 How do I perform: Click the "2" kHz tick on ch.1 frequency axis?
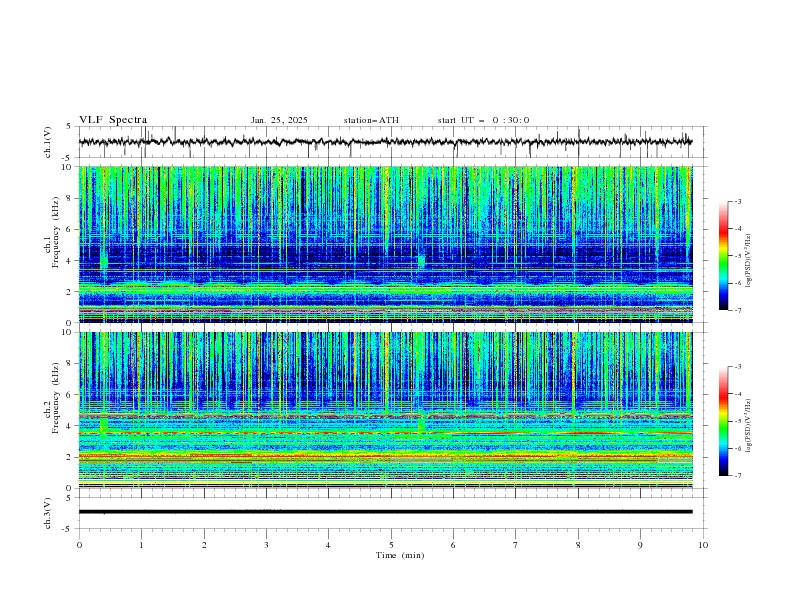click(71, 291)
